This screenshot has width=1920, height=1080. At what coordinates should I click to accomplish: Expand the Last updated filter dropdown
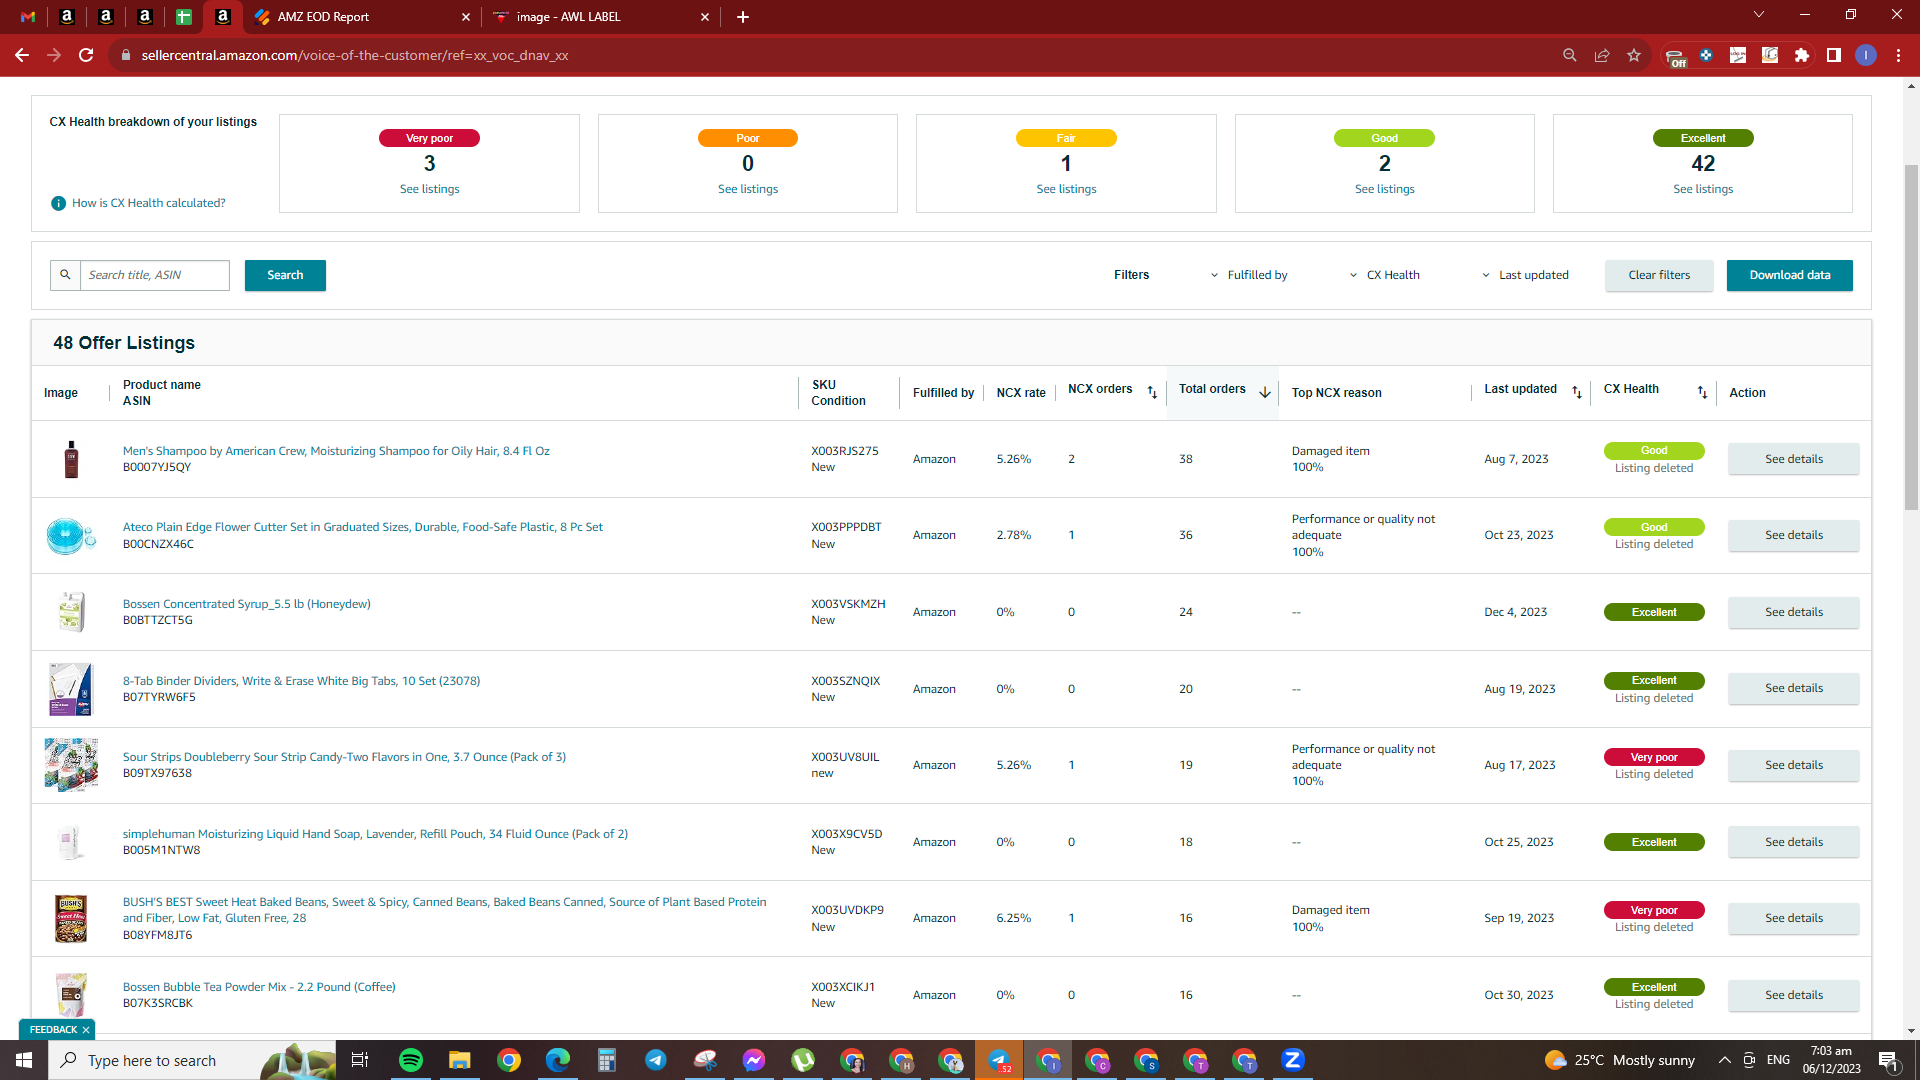1525,275
